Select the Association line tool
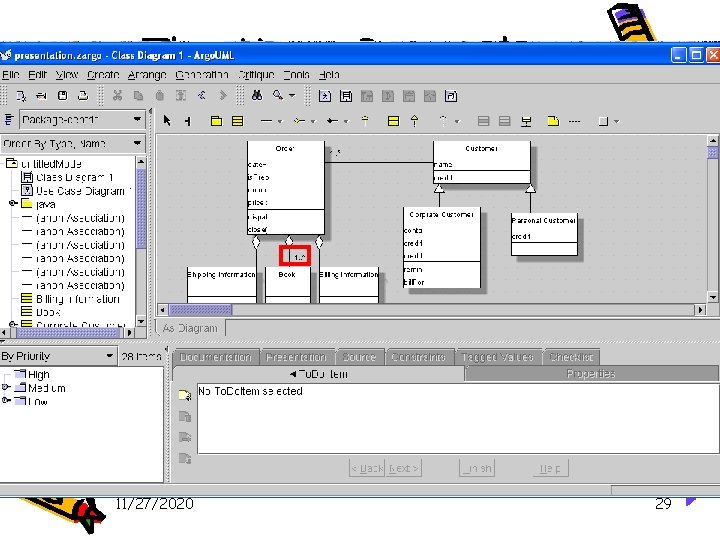The width and height of the screenshot is (720, 540). point(266,121)
